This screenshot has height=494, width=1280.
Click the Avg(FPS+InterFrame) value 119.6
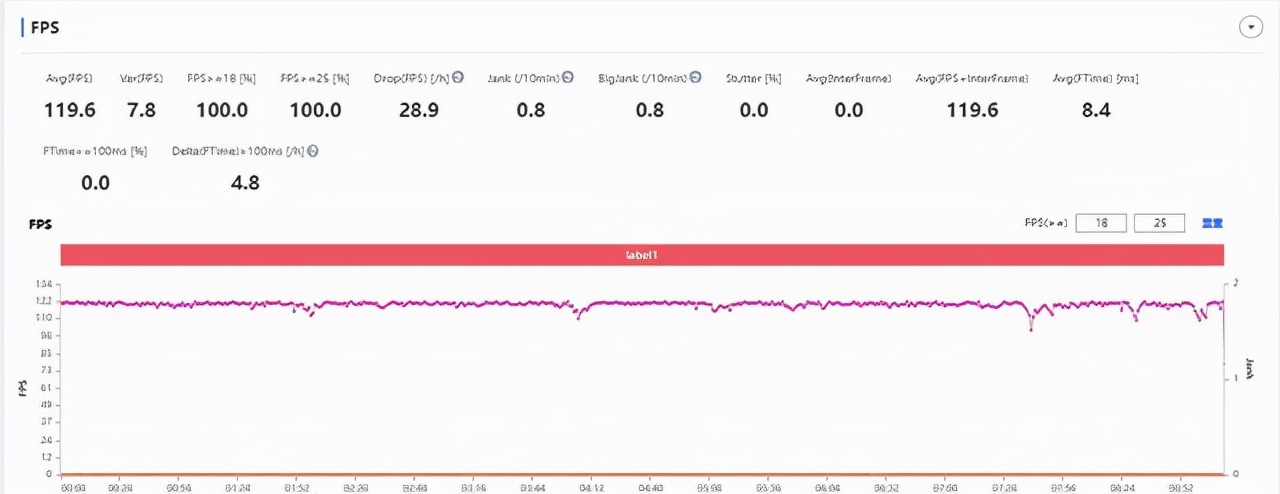(x=972, y=110)
